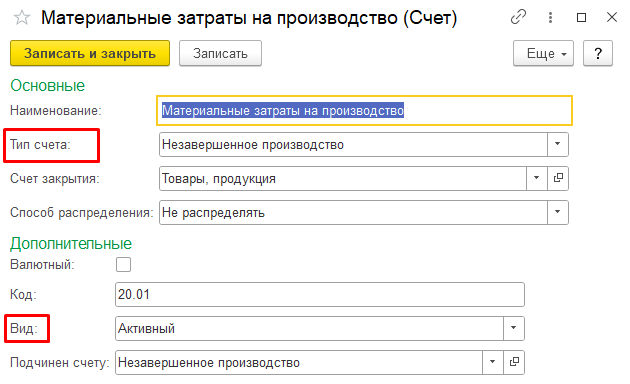Click the Тип счета field value
The width and height of the screenshot is (630, 384).
(353, 144)
